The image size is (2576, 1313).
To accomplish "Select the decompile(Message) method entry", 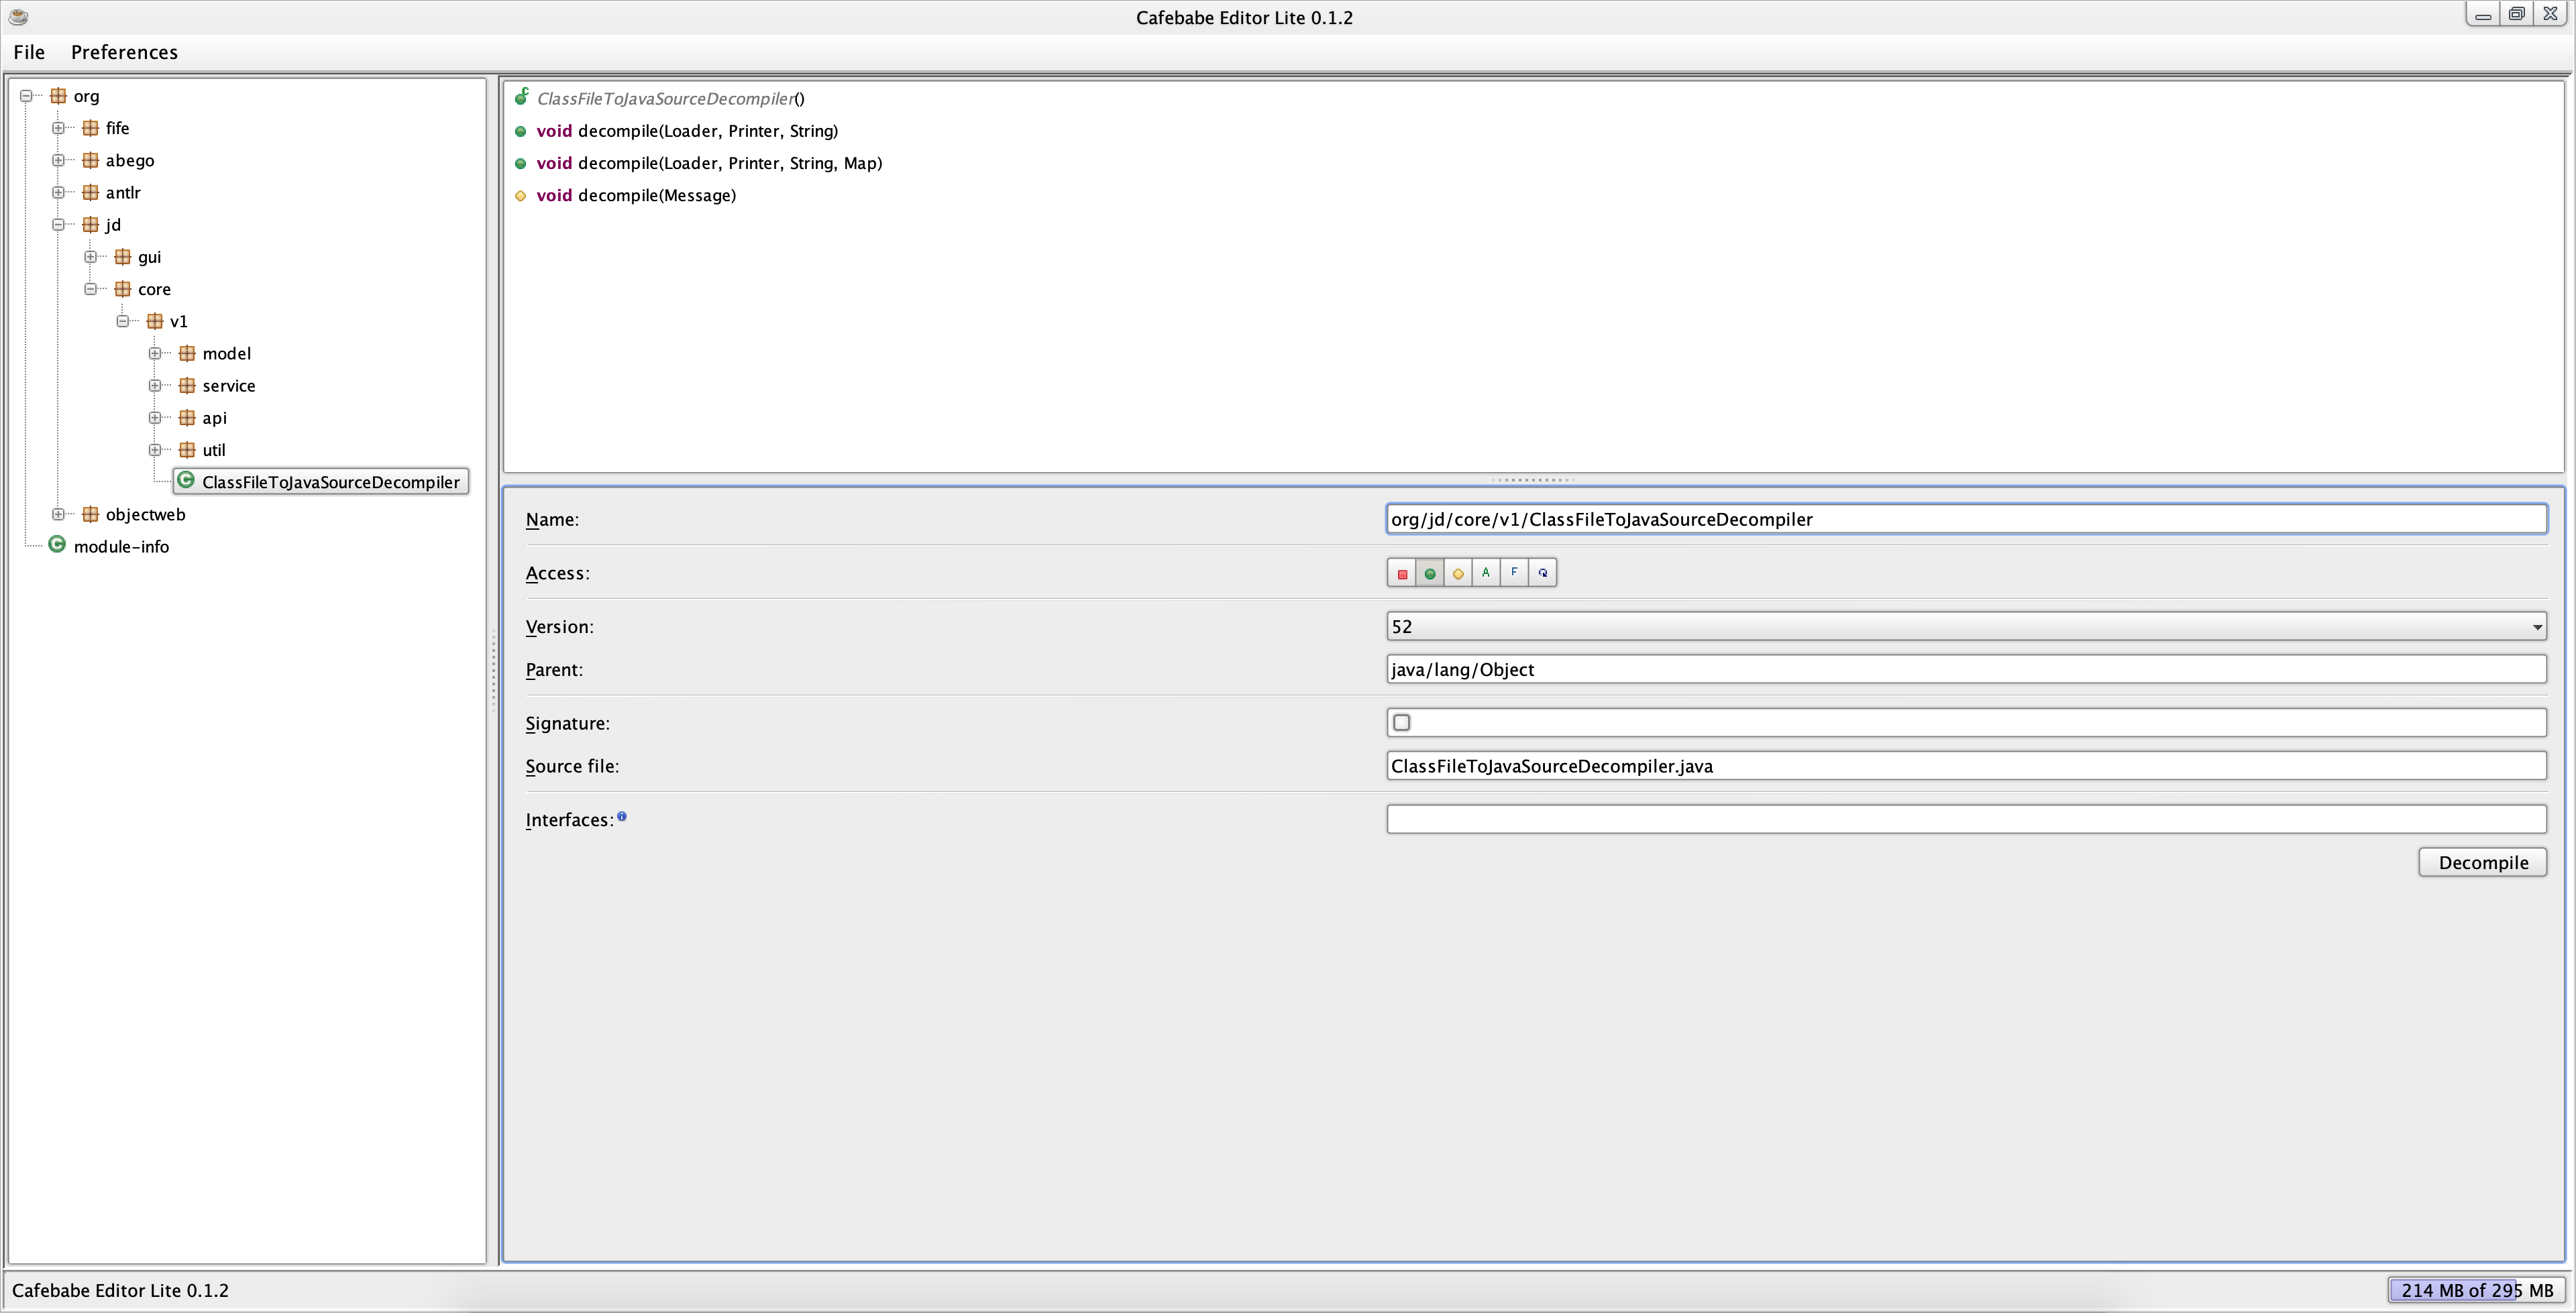I will click(x=656, y=195).
